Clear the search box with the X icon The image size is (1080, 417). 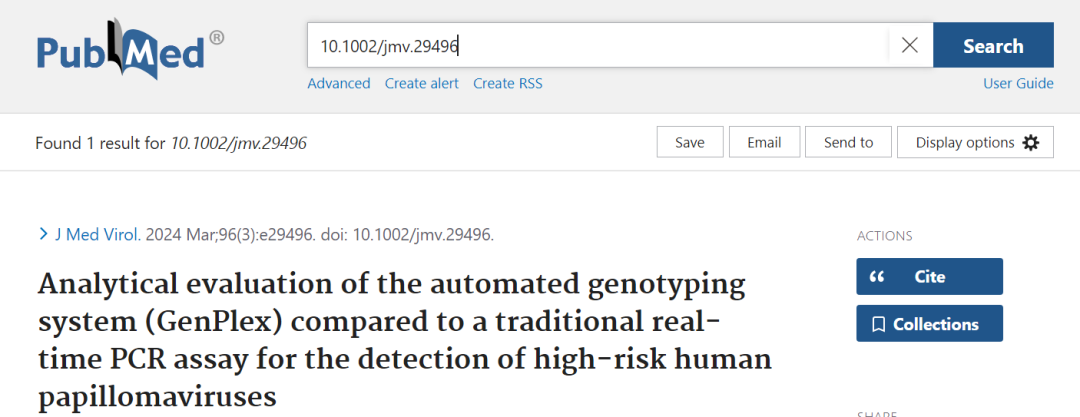click(910, 45)
